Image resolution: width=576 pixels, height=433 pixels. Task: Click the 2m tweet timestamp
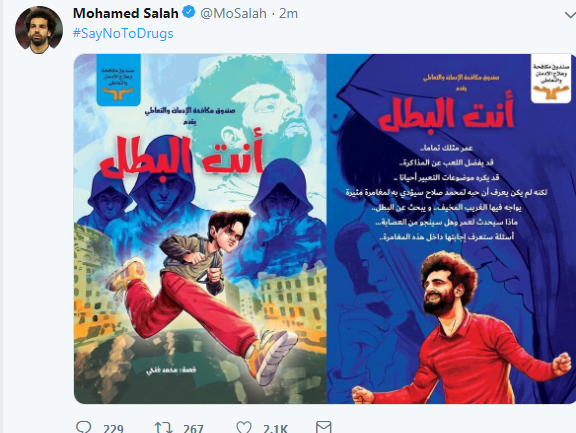coord(288,14)
